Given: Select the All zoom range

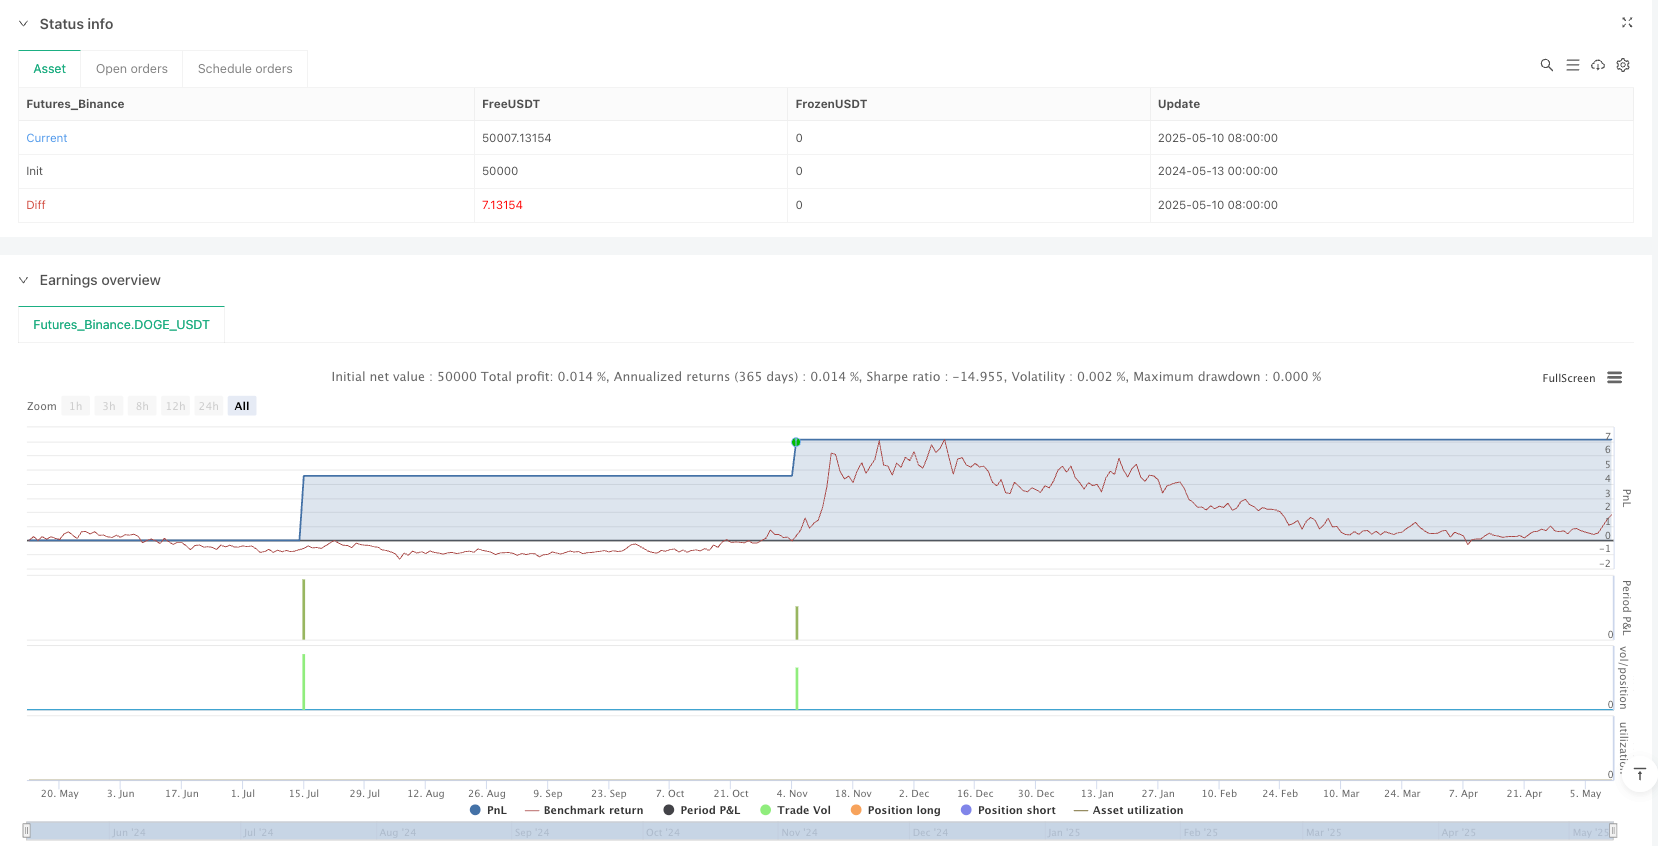Looking at the screenshot, I should pos(242,406).
